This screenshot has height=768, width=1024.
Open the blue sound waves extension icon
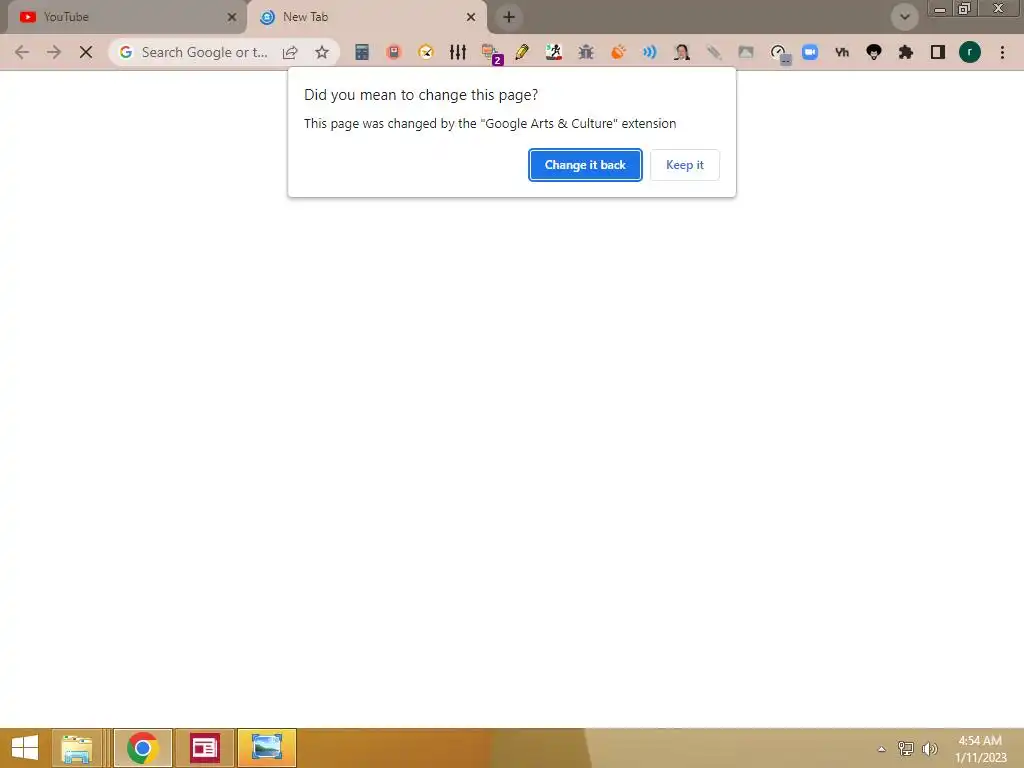[649, 52]
